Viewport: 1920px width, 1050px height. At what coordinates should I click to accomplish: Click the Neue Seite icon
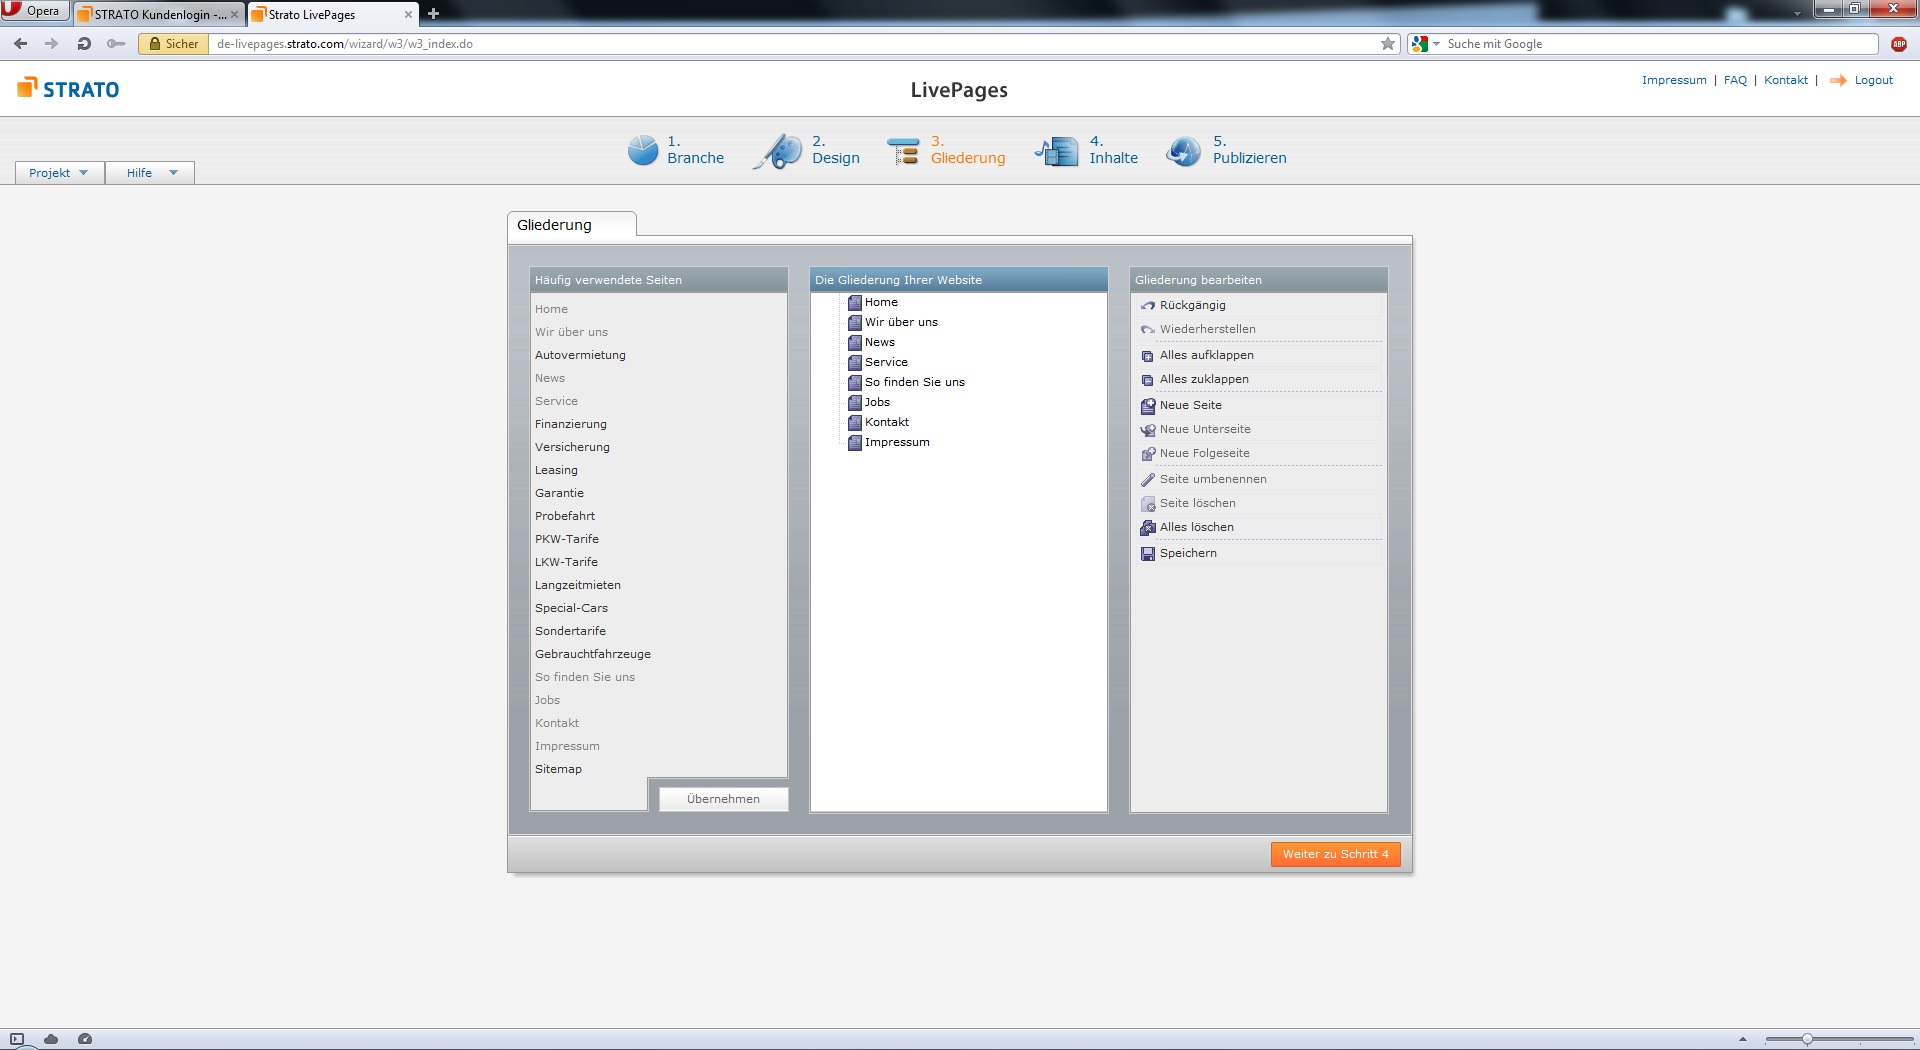1148,406
